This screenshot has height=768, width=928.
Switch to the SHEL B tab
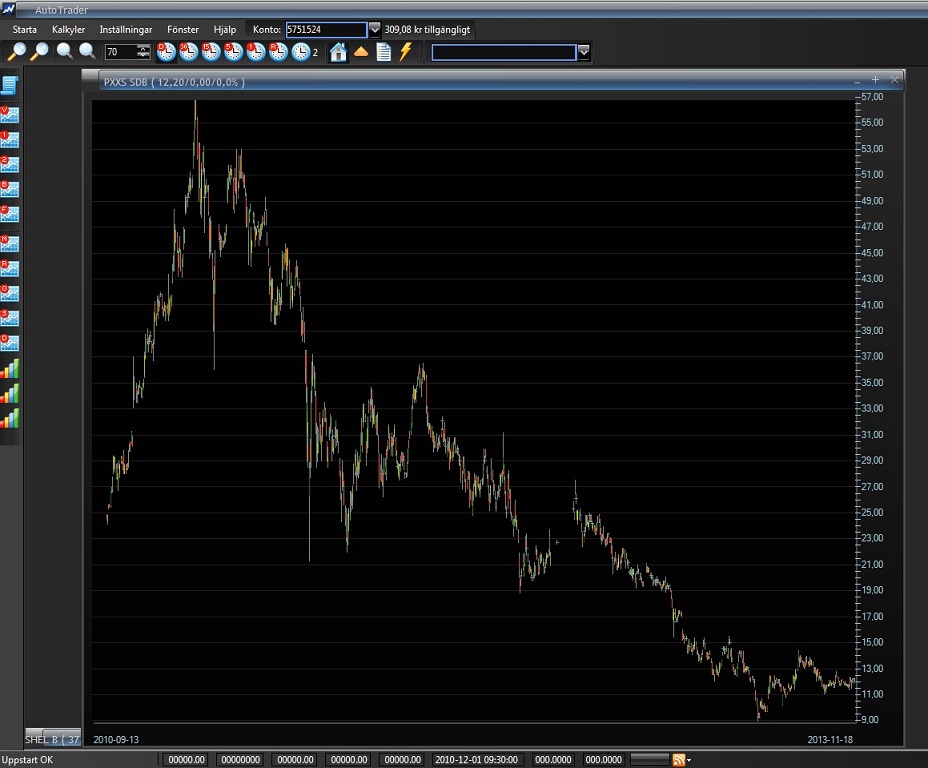tap(52, 740)
